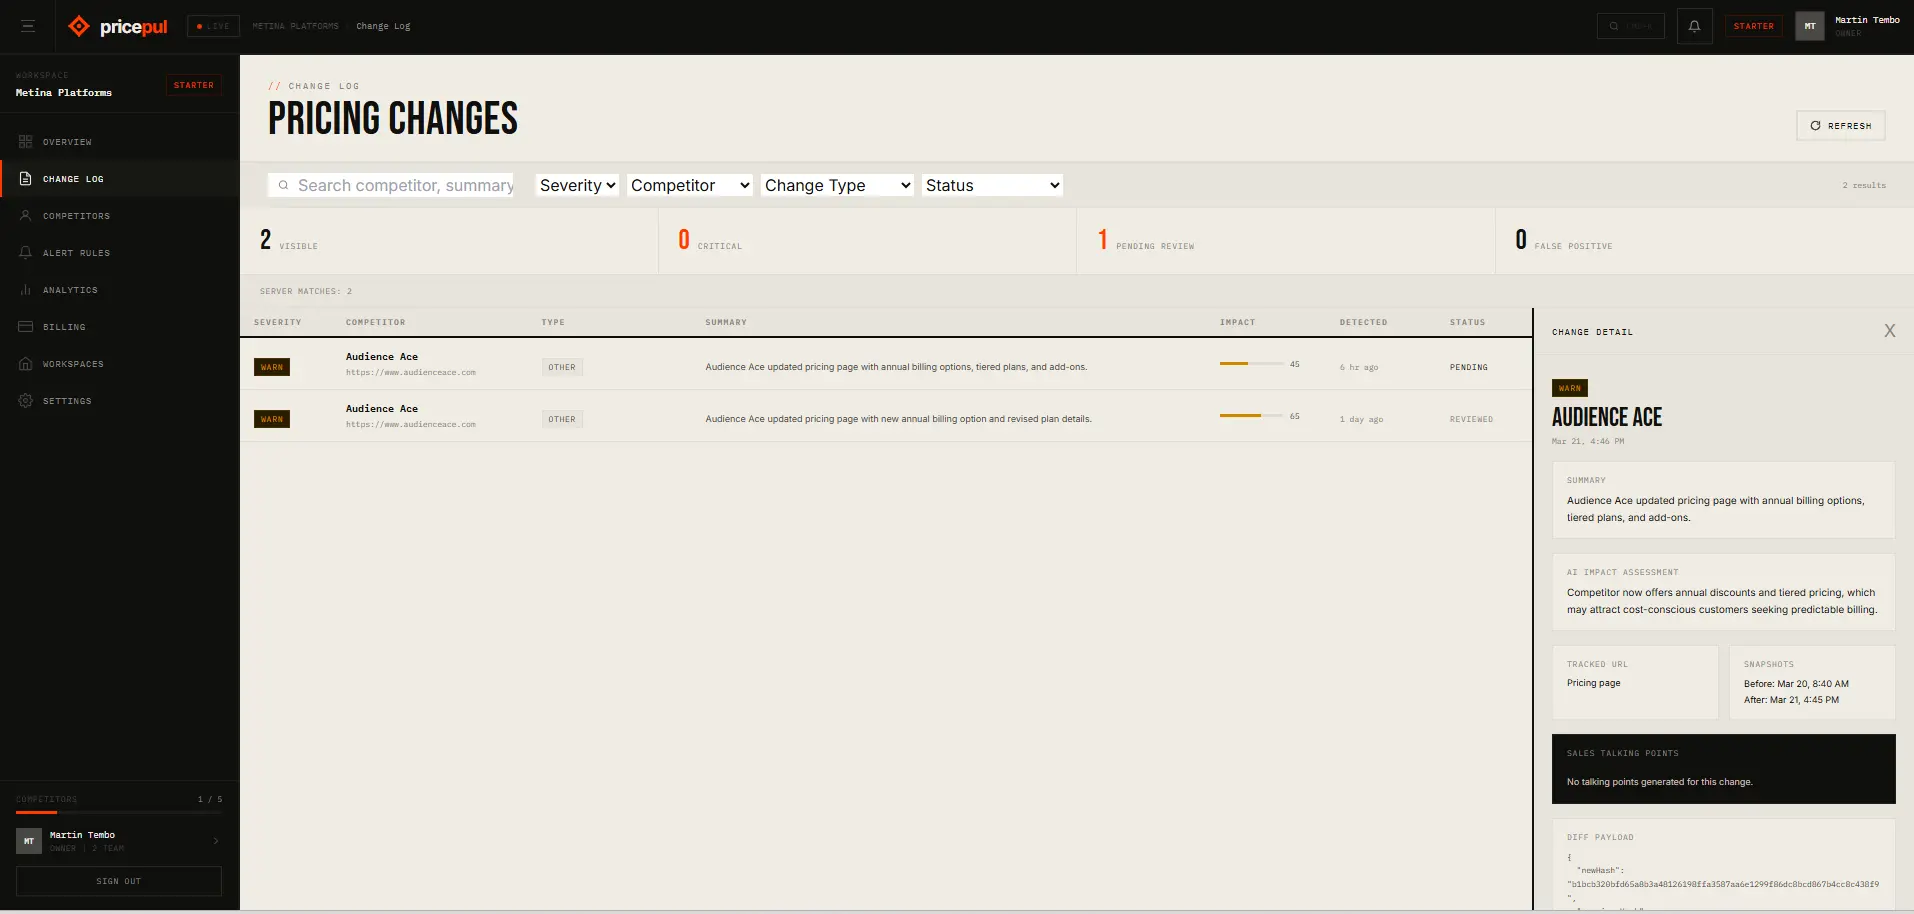The width and height of the screenshot is (1914, 914).
Task: Click the Alert Rules bell icon in the sidebar
Action: pyautogui.click(x=26, y=253)
